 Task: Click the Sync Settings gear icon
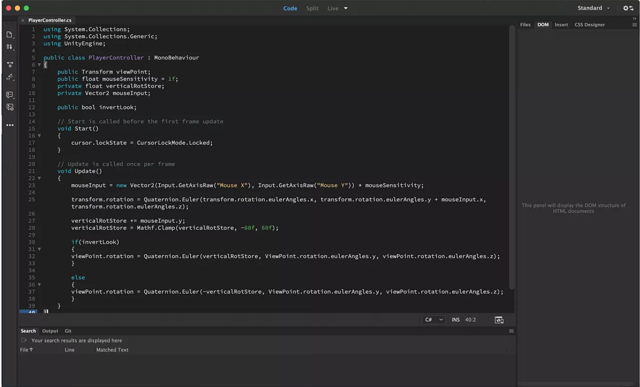[x=628, y=8]
